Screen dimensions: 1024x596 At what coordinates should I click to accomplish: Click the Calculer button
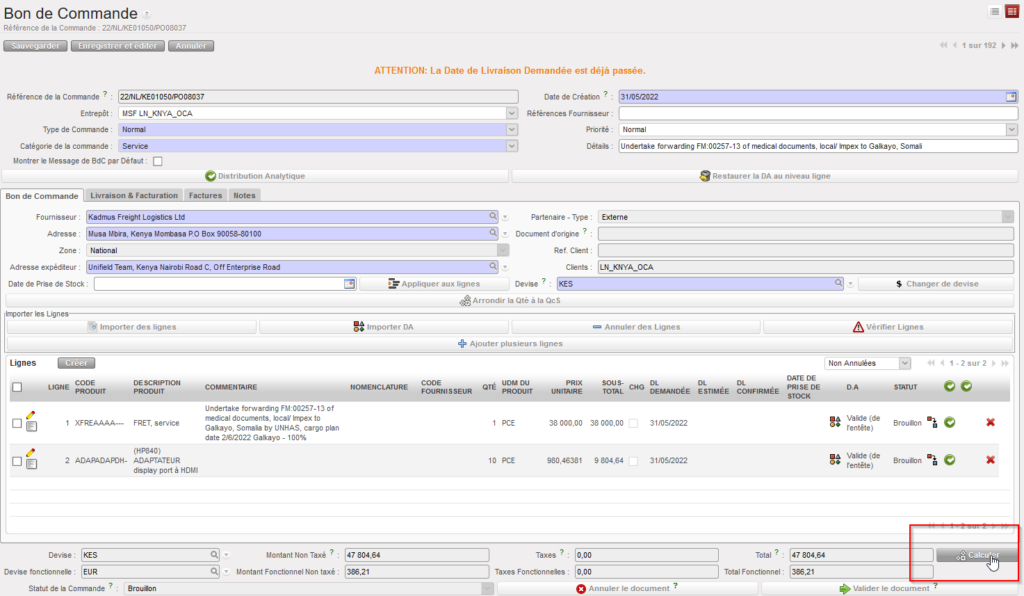pyautogui.click(x=977, y=555)
